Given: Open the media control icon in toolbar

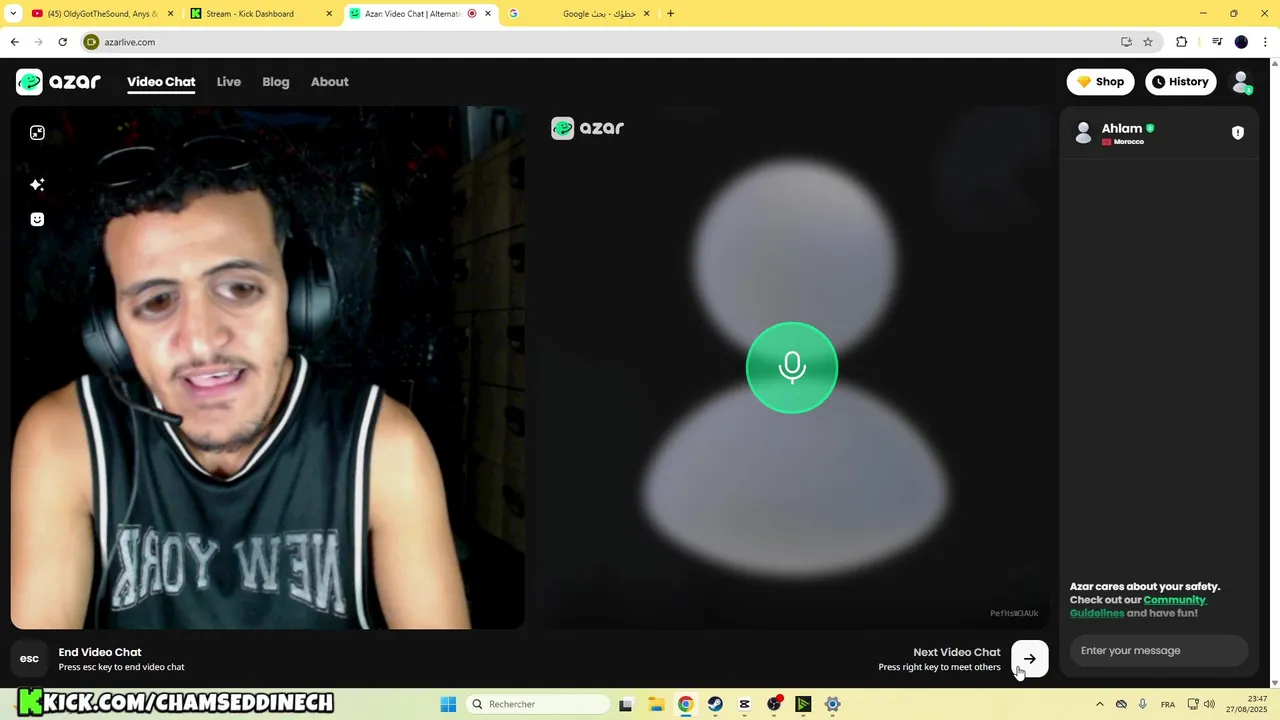Looking at the screenshot, I should 1217,42.
